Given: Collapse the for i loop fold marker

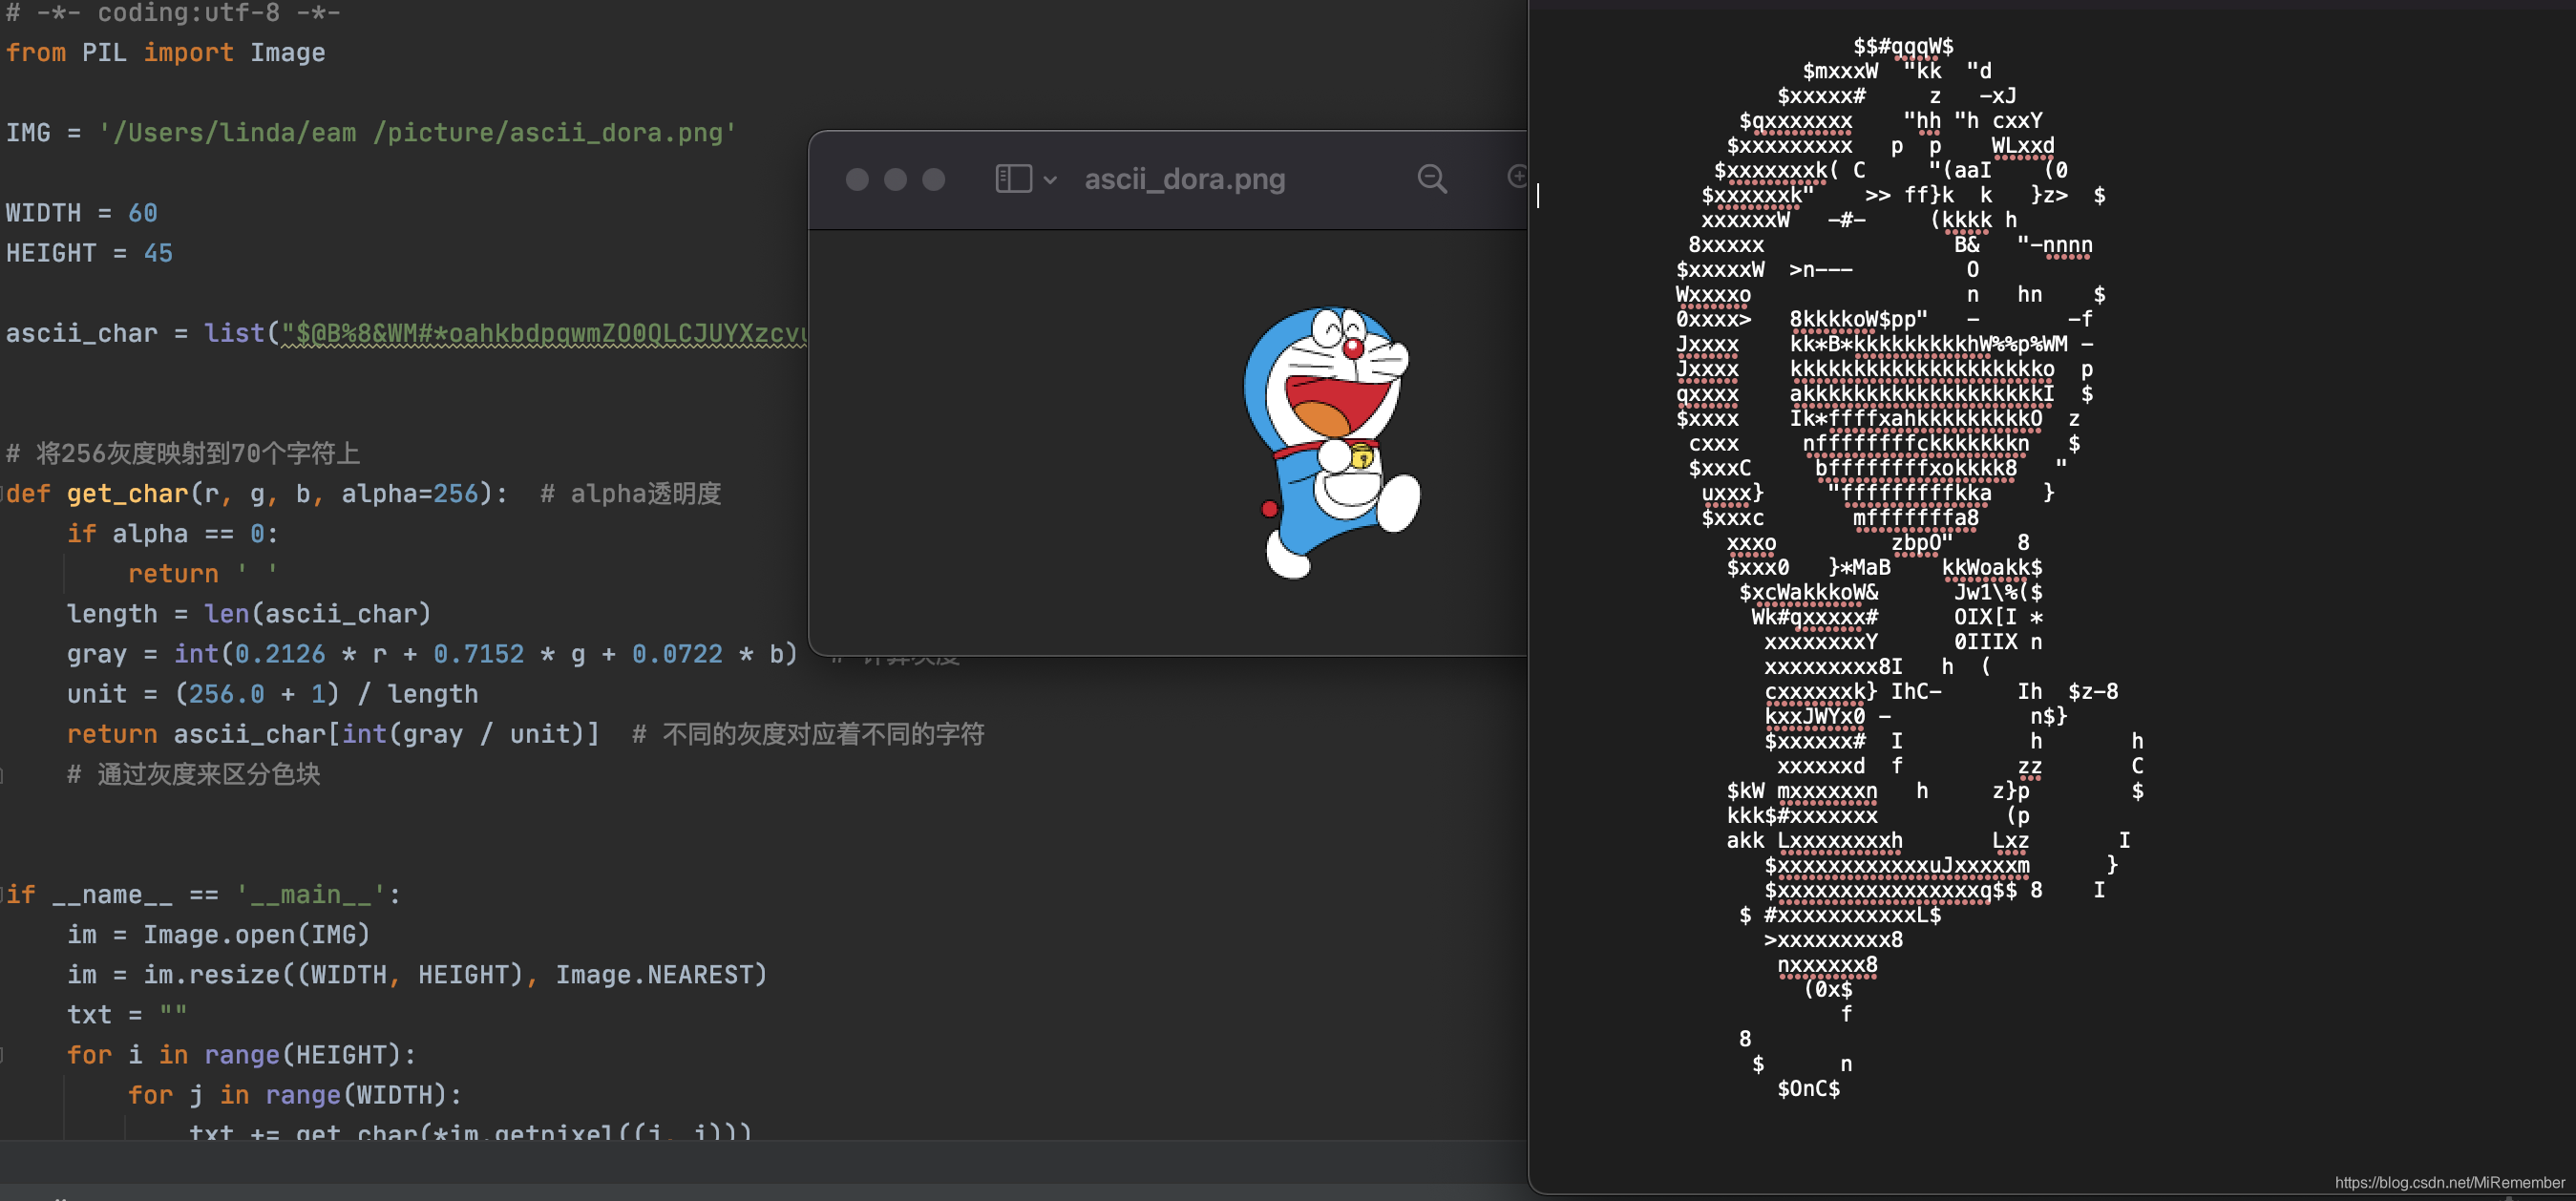Looking at the screenshot, I should (x=3, y=1054).
